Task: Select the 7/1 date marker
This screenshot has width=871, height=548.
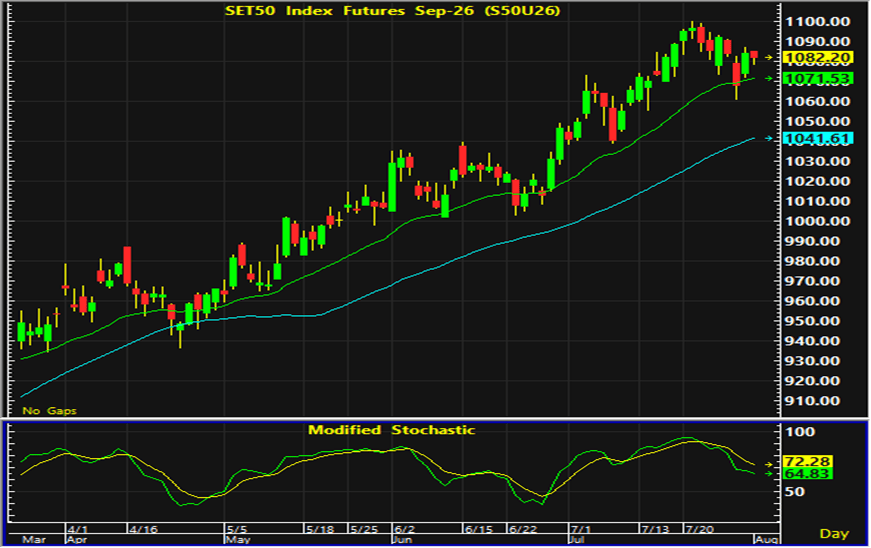Action: coord(580,529)
